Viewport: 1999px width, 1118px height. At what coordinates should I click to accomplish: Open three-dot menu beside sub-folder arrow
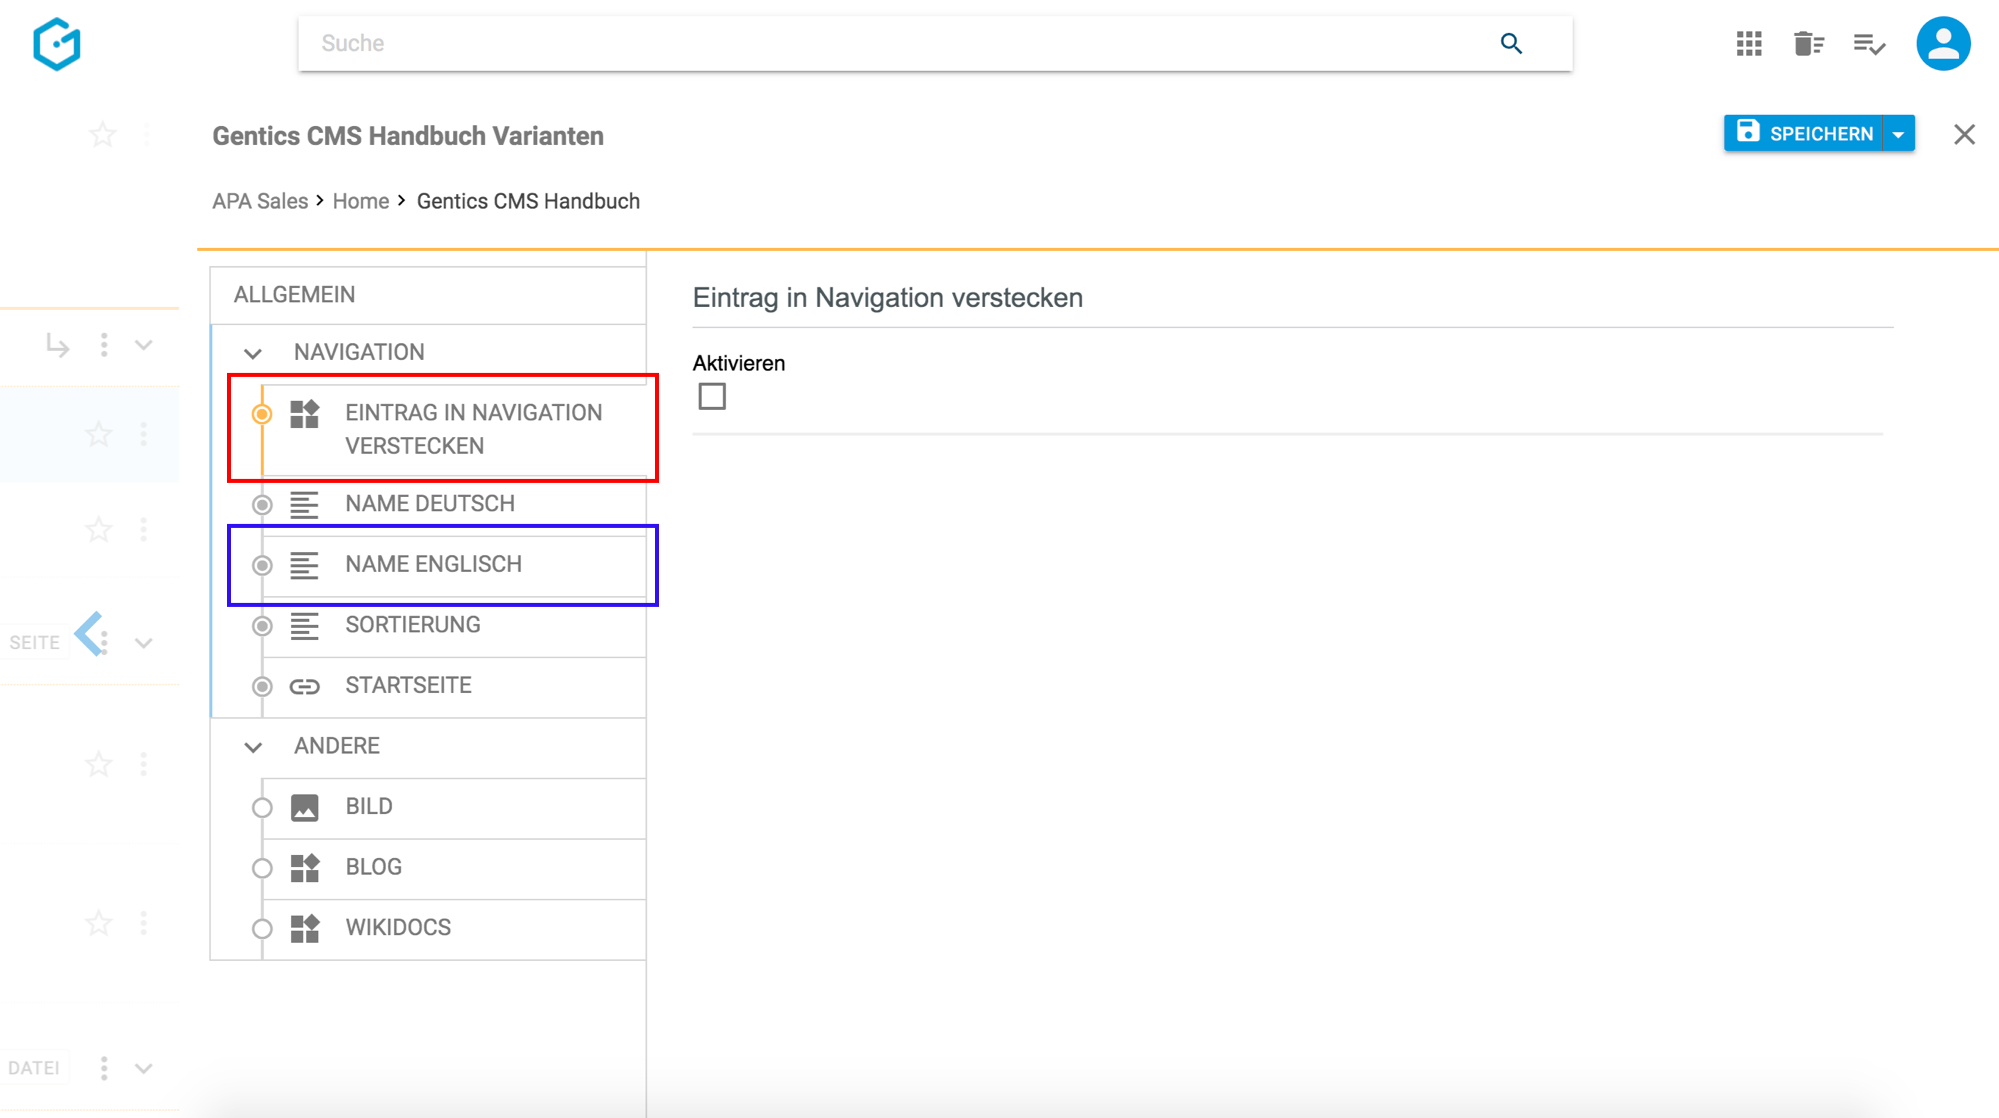click(104, 345)
